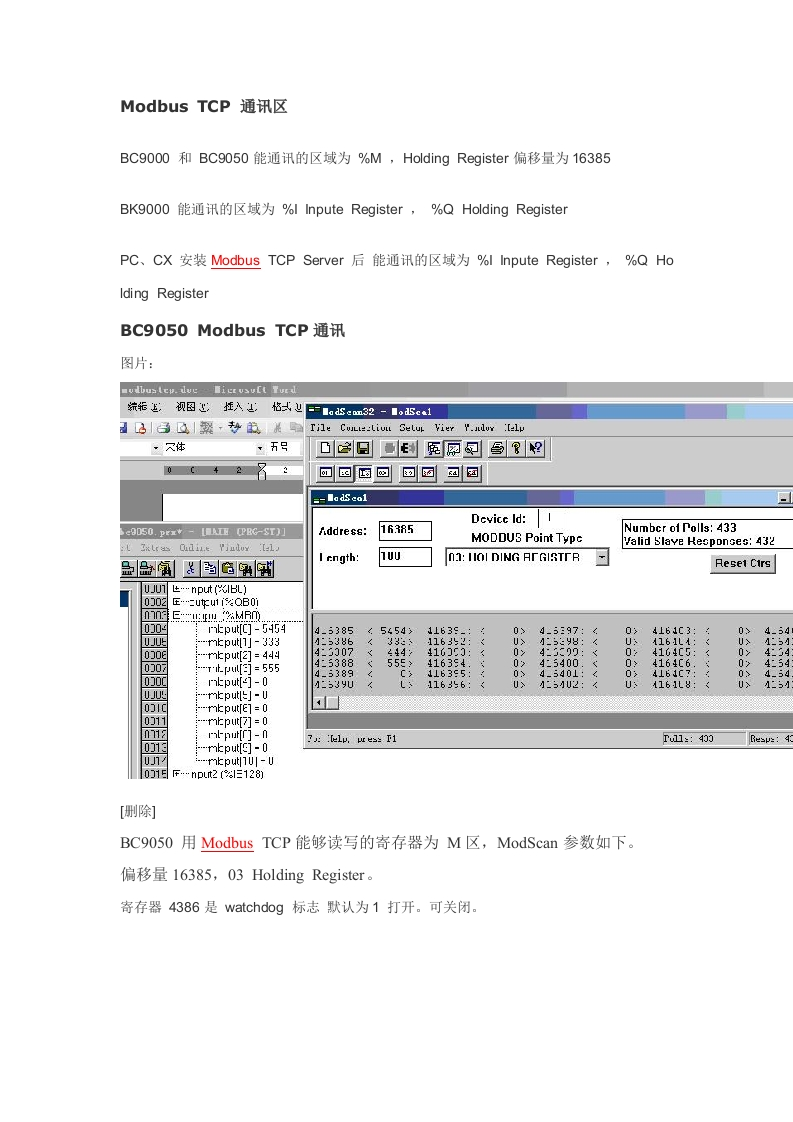Image resolution: width=793 pixels, height=1122 pixels.
Task: Click the New document icon in ModScan32 toolbar
Action: coord(326,449)
